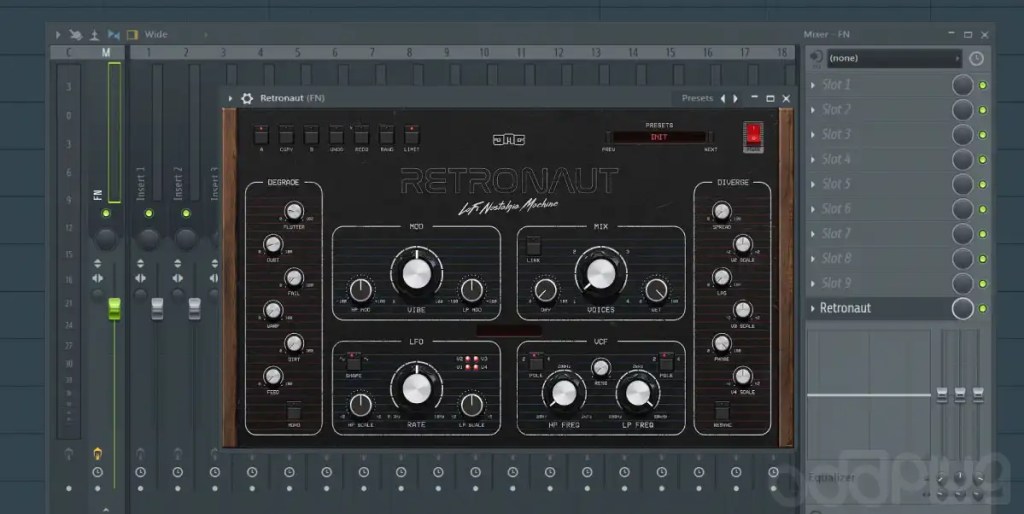Toggle the red power switch
The width and height of the screenshot is (1024, 514).
[753, 135]
